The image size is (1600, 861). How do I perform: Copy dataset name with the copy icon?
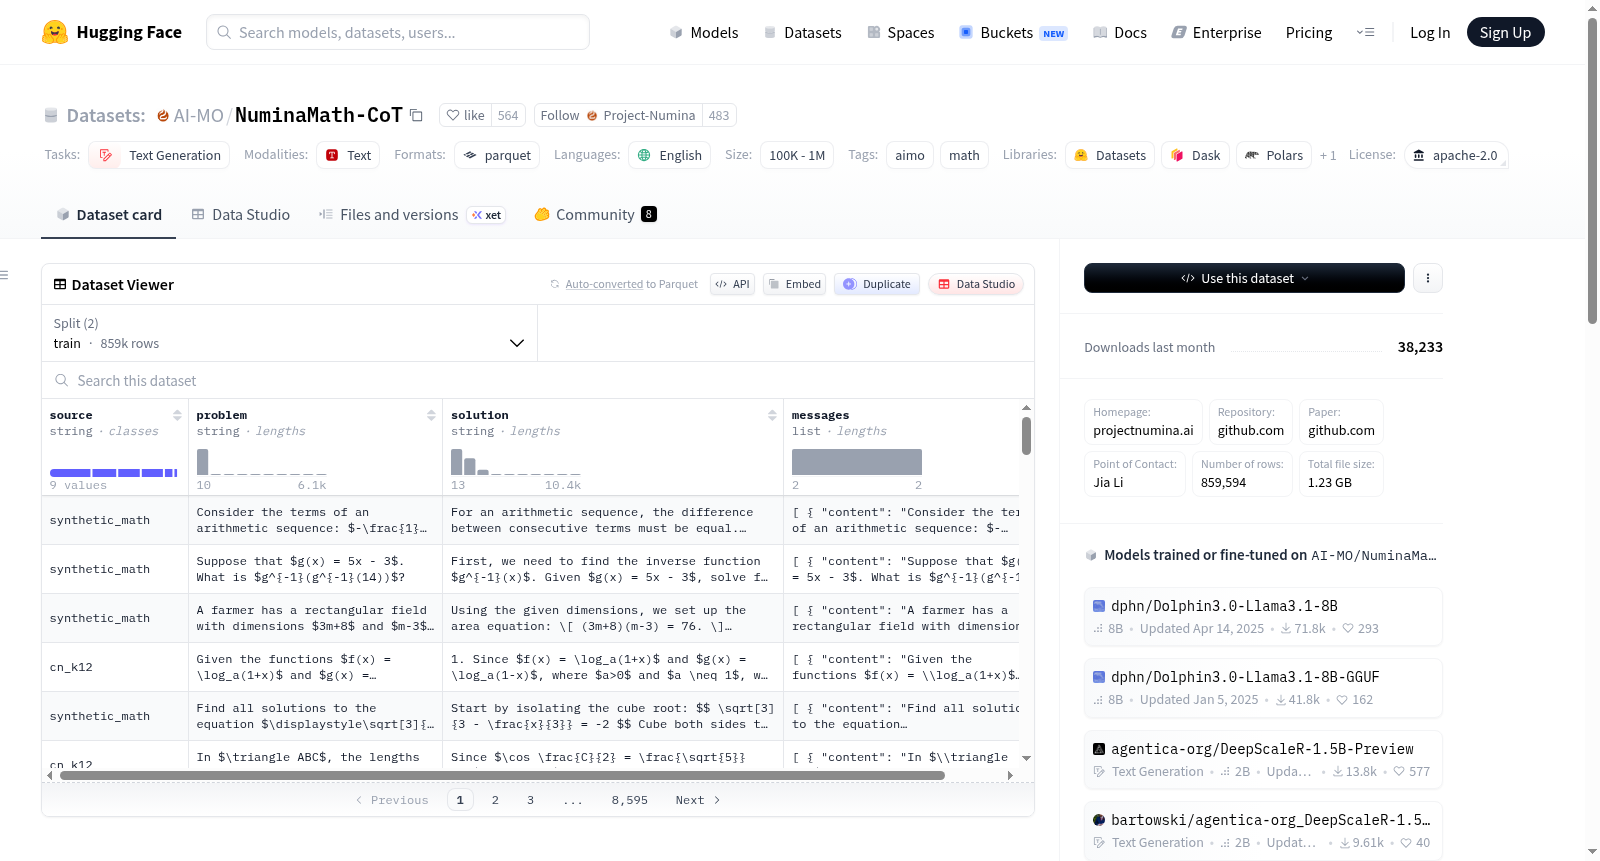(x=416, y=115)
